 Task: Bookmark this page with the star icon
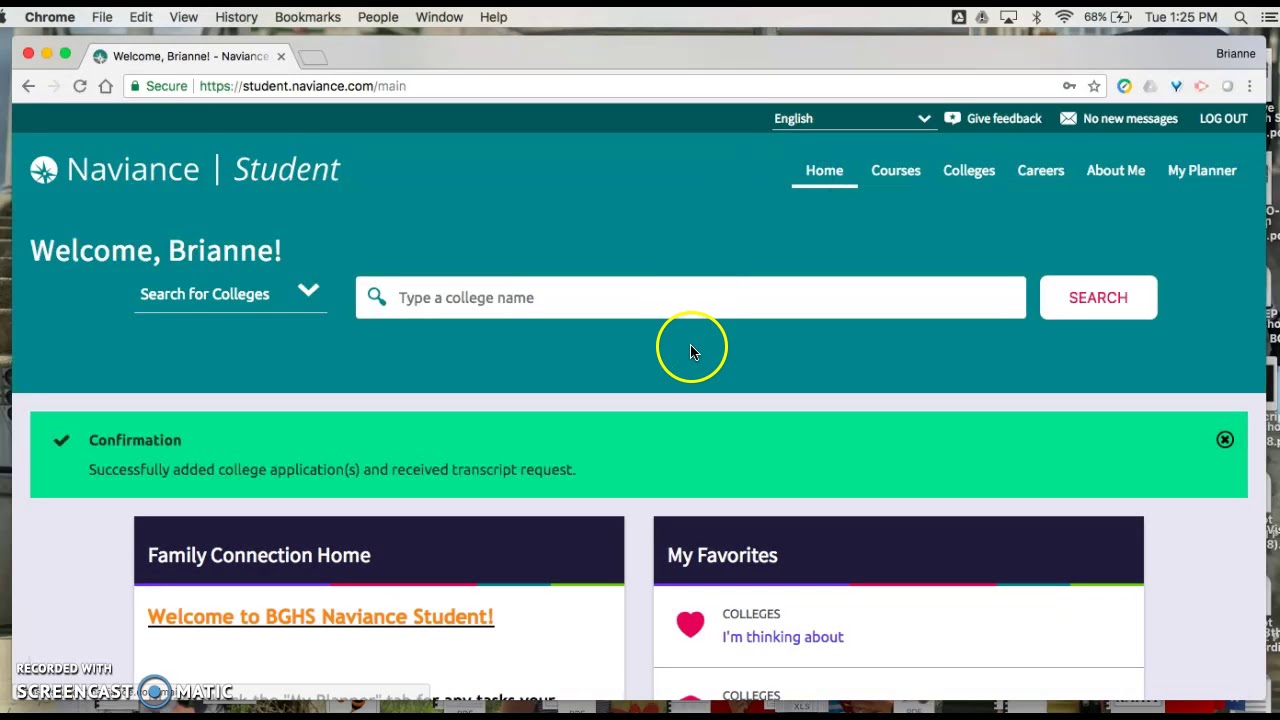point(1094,86)
